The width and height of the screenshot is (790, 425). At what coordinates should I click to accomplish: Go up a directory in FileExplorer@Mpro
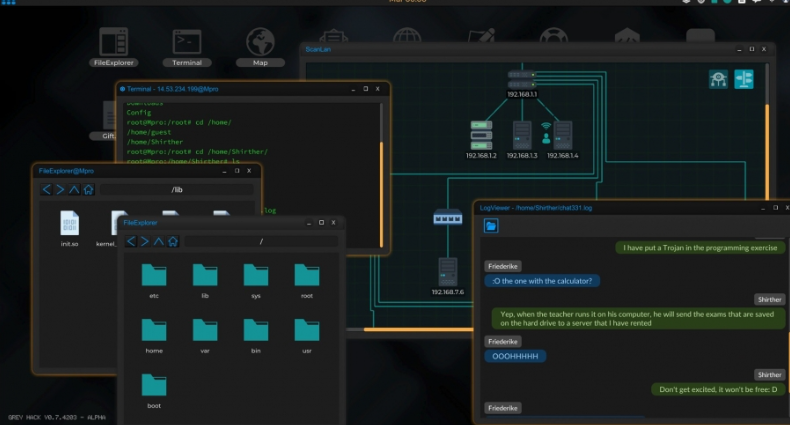point(74,189)
